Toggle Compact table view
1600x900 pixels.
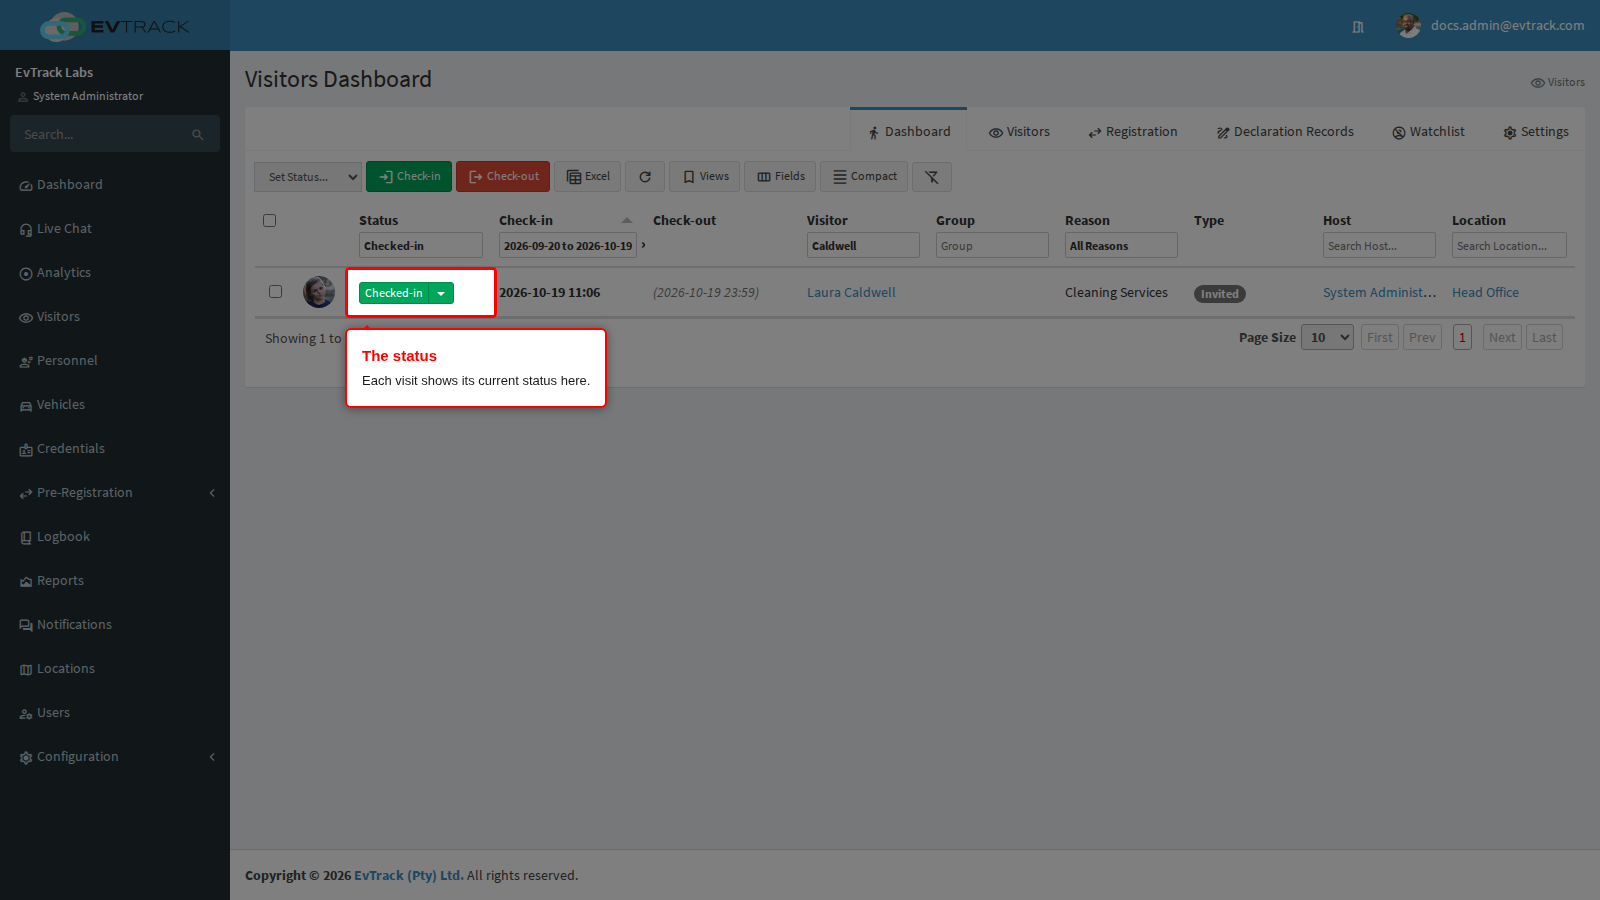(865, 176)
